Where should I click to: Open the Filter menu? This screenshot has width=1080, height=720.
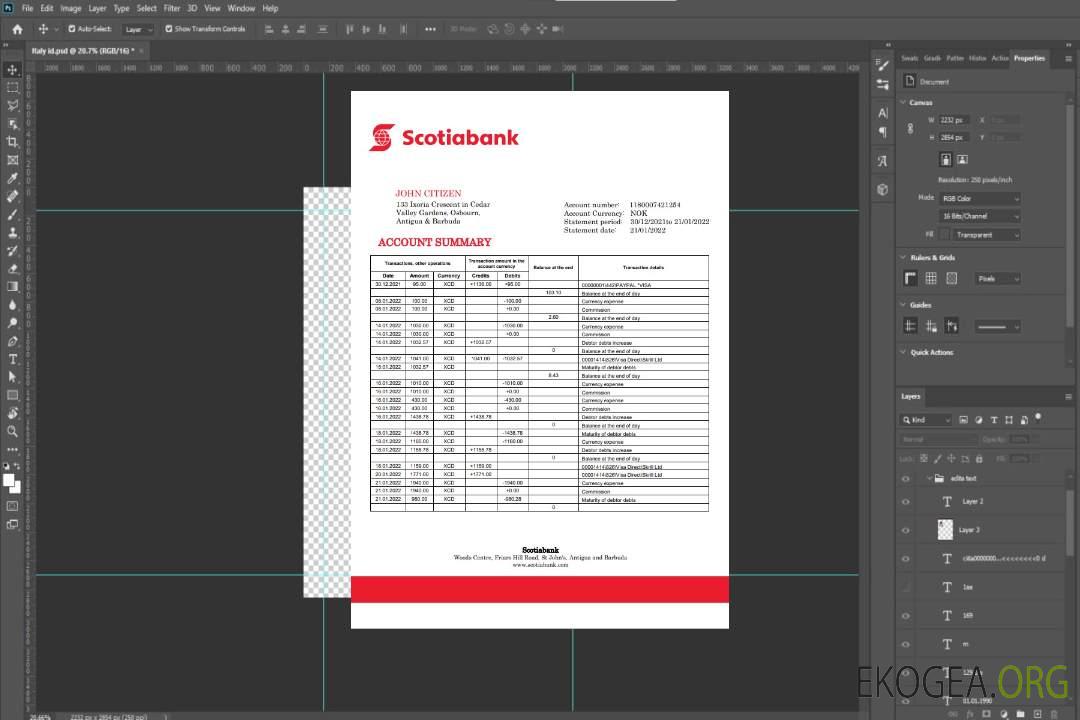point(172,8)
